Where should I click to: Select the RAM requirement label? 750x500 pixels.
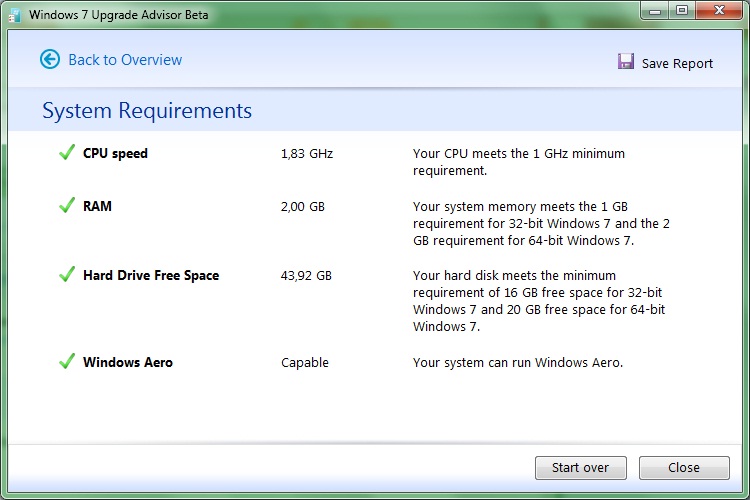[97, 206]
